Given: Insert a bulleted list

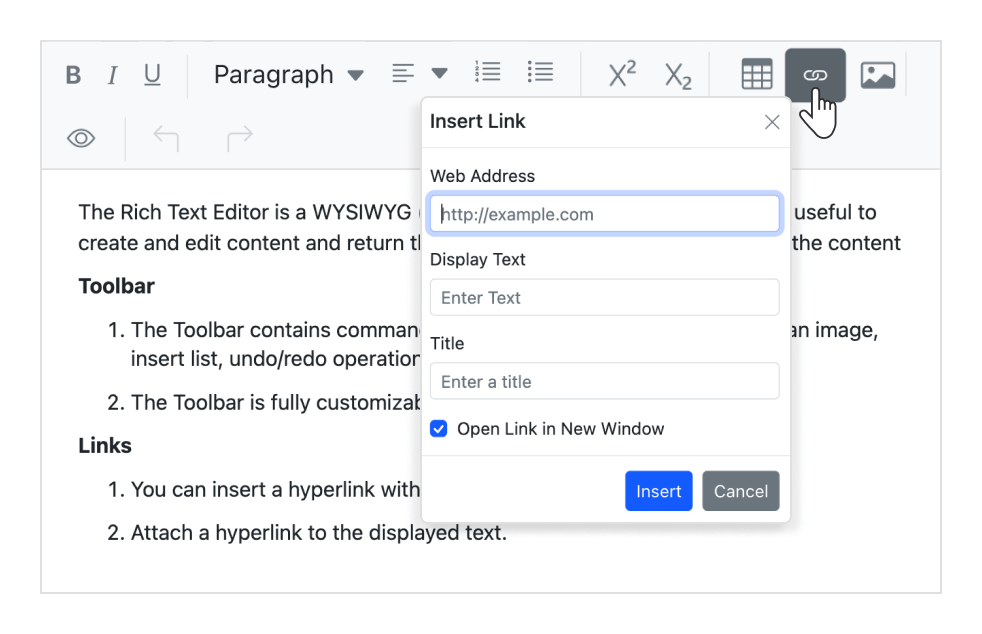Looking at the screenshot, I should [540, 72].
